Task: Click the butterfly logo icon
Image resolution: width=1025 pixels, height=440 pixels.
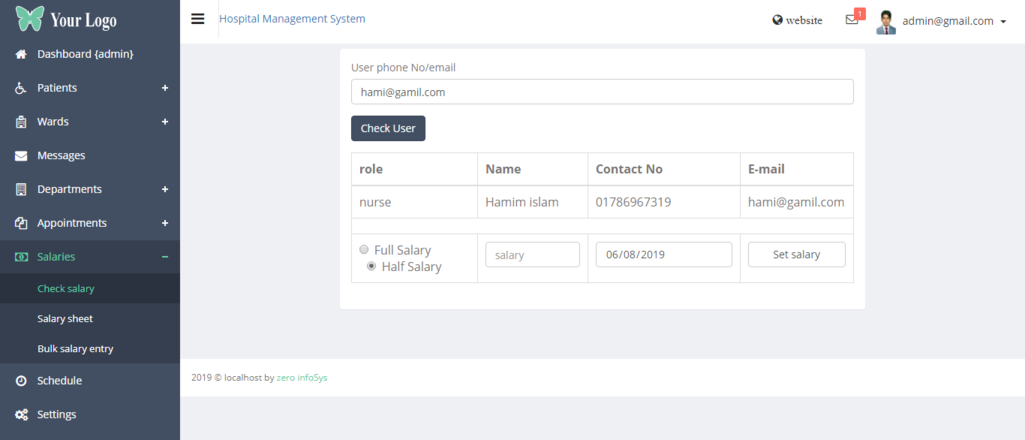Action: [30, 20]
